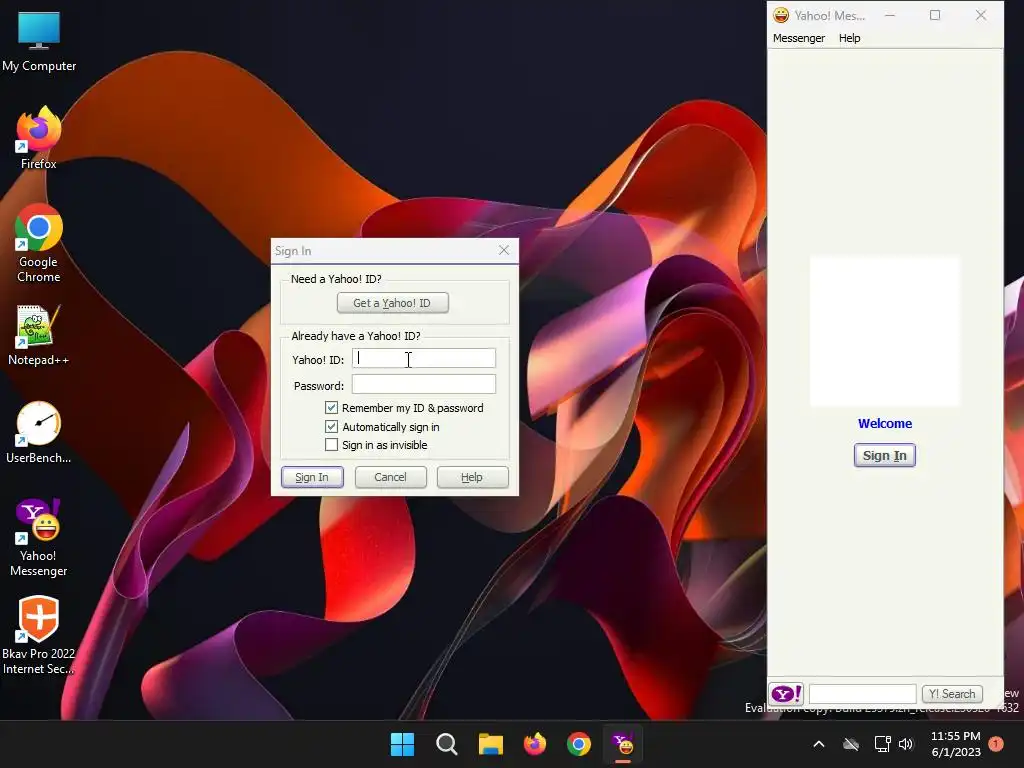1024x768 pixels.
Task: Open the Messenger menu
Action: pos(799,38)
